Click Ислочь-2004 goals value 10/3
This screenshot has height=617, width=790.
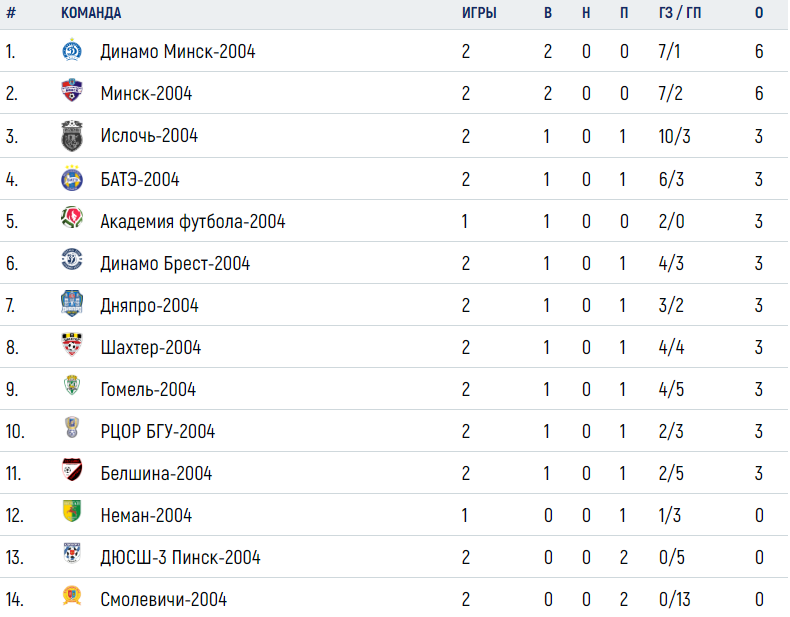click(x=675, y=136)
